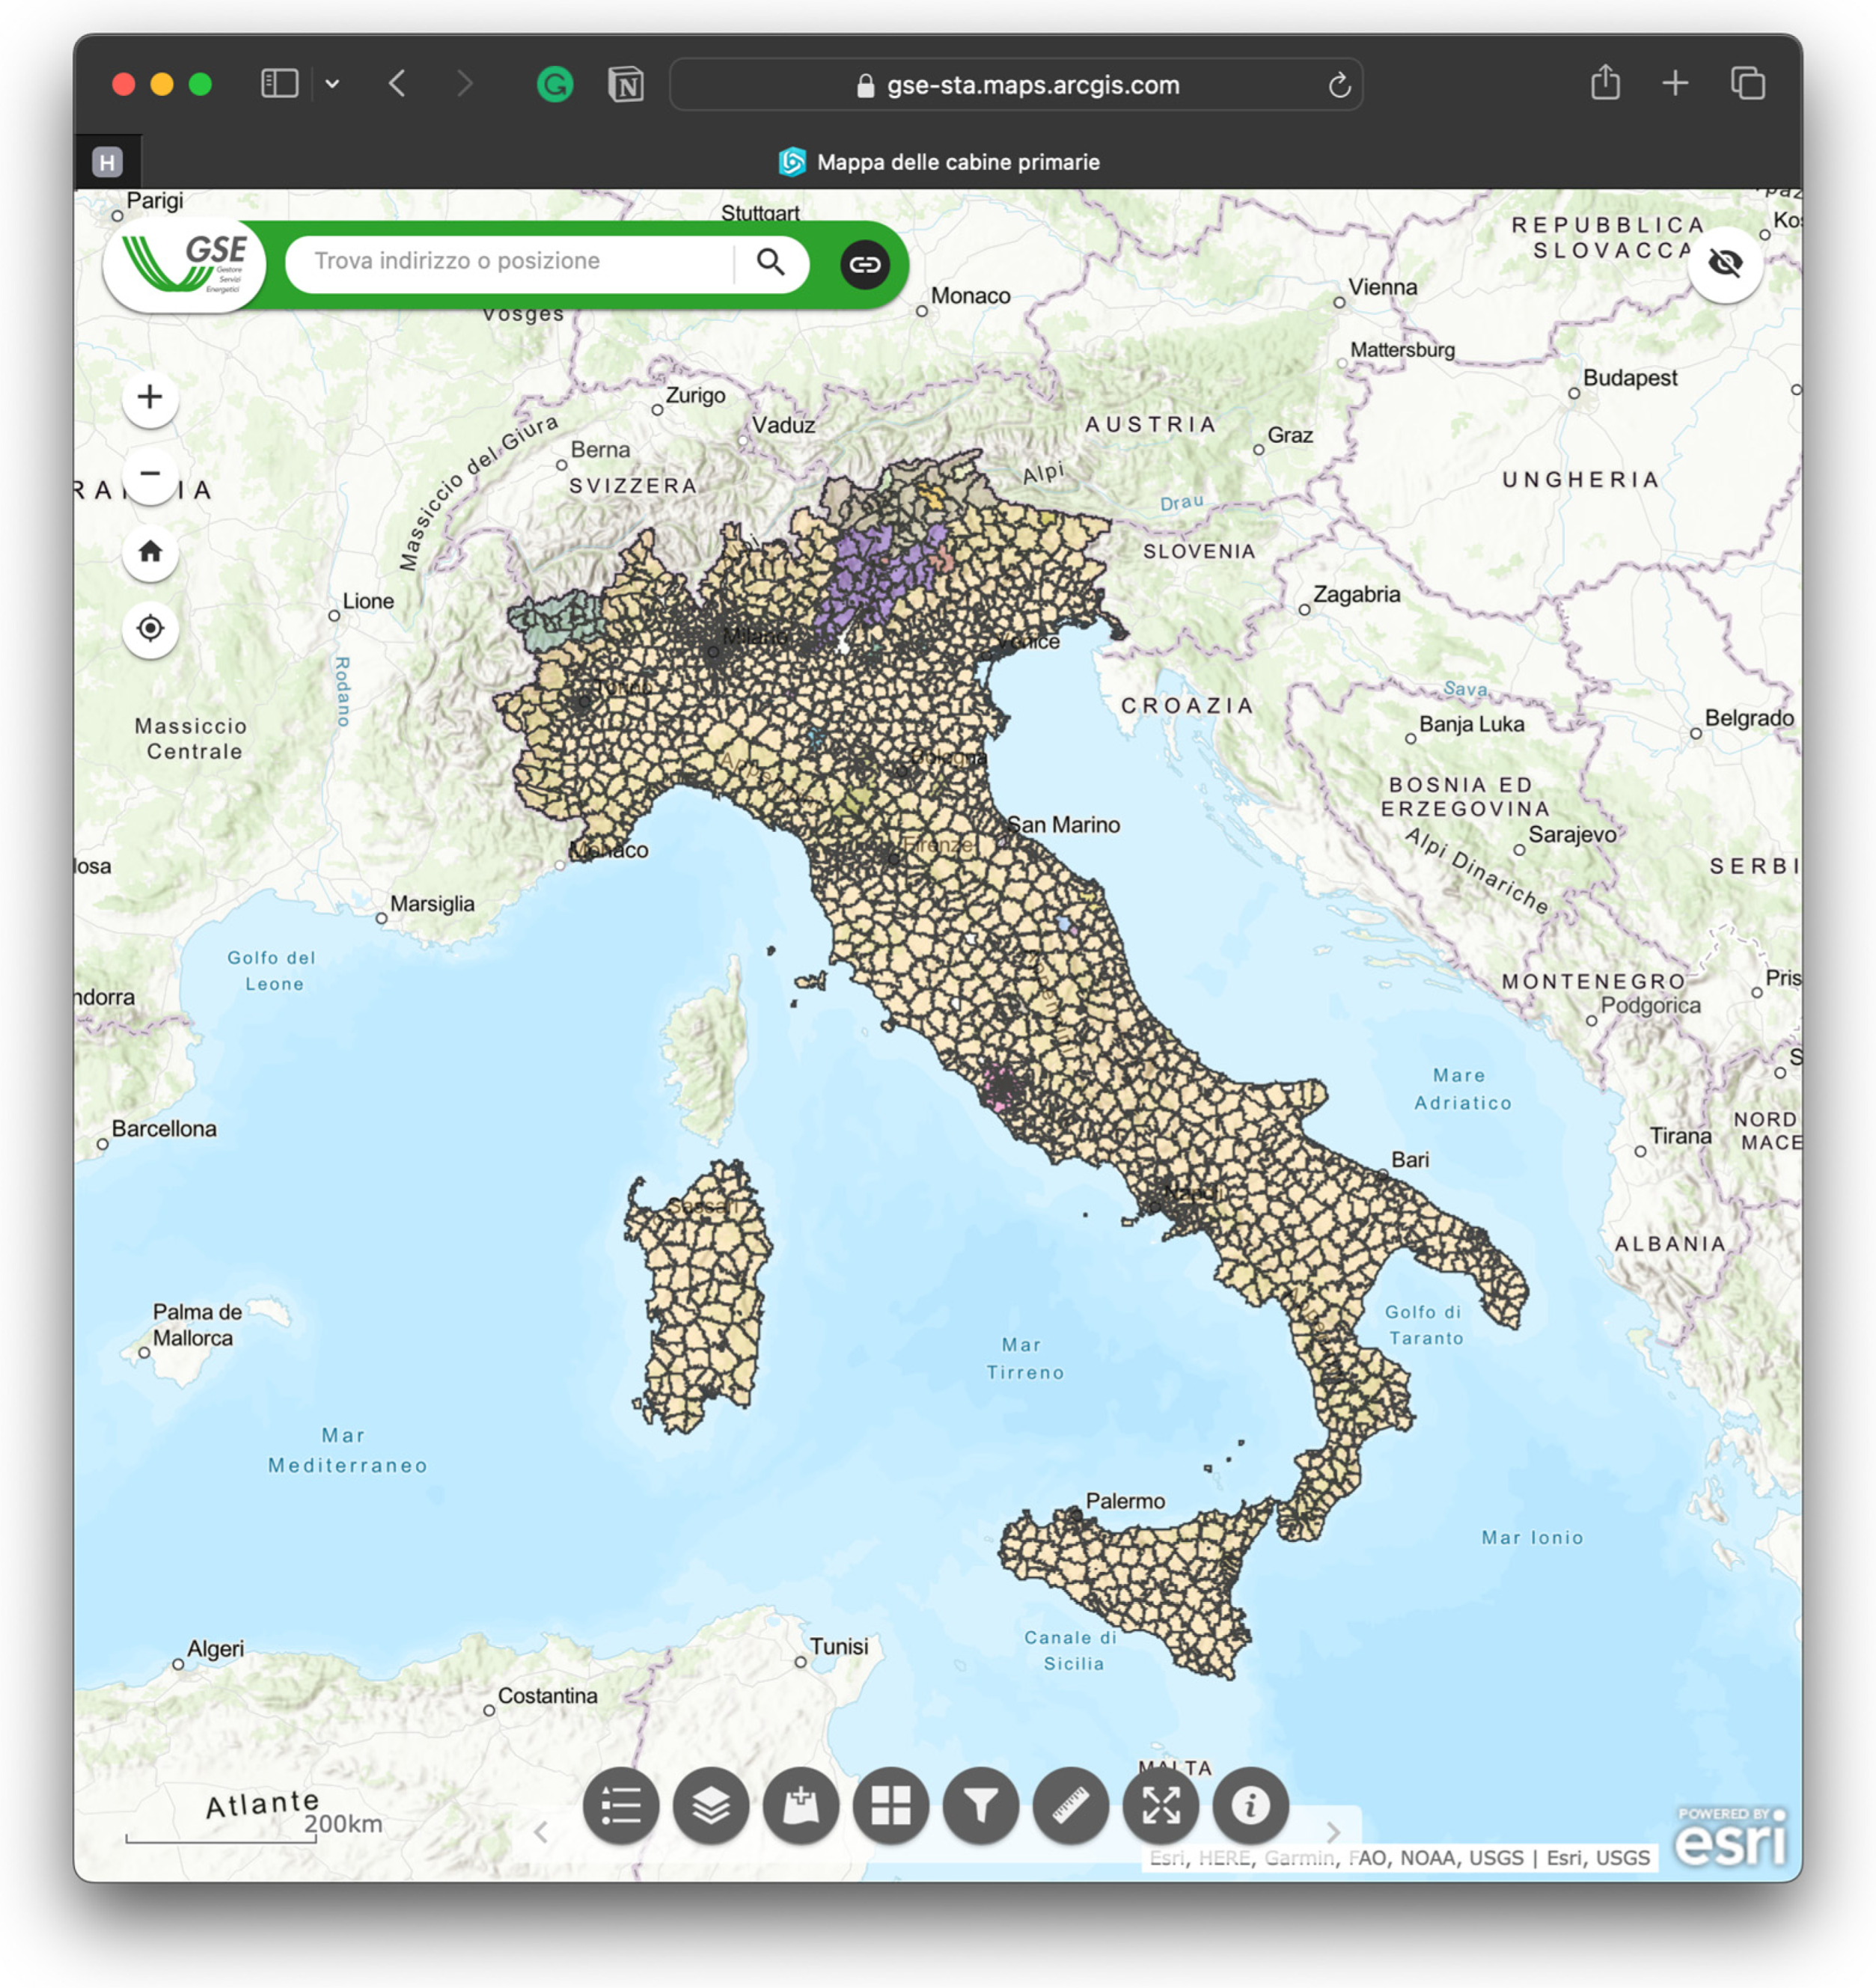The image size is (1876, 1988).
Task: Expand the sidebar dropdown chevron in Safari
Action: [333, 84]
